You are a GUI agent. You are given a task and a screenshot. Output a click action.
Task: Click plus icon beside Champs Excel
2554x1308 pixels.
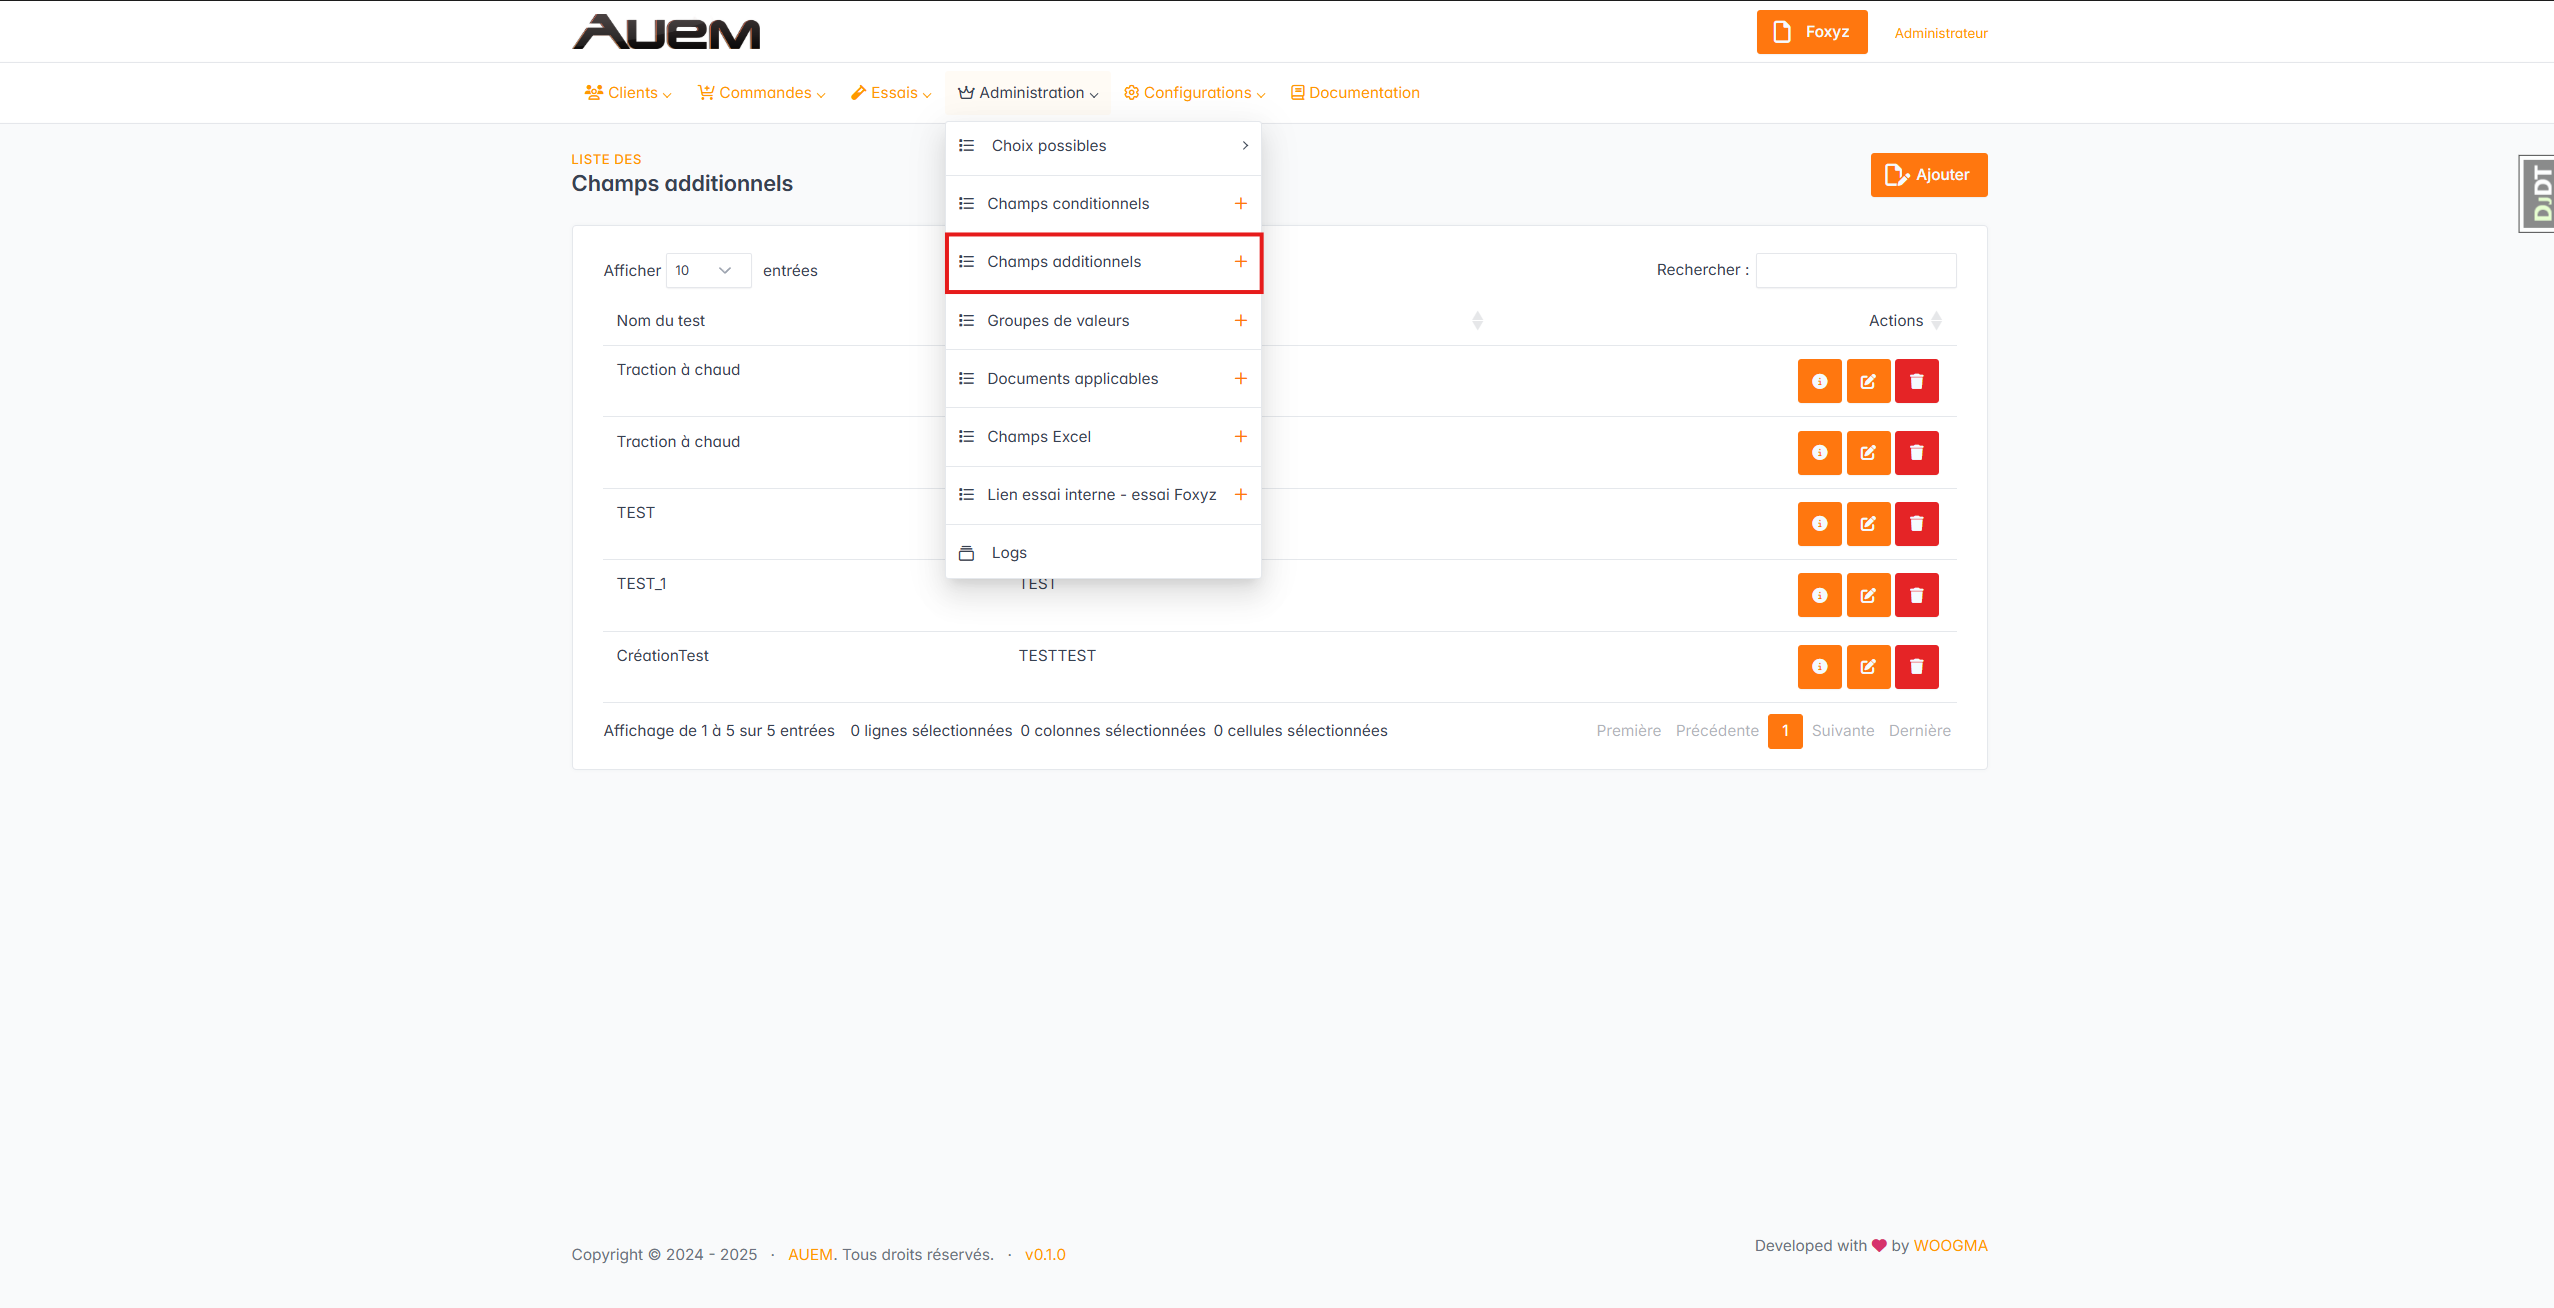pyautogui.click(x=1240, y=437)
